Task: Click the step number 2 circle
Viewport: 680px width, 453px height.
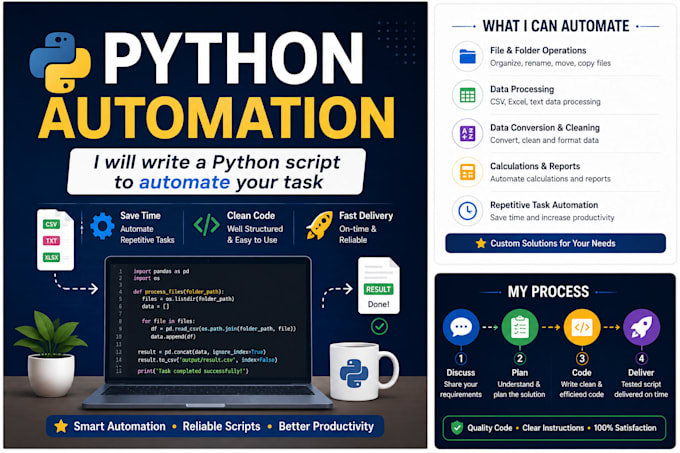Action: click(x=520, y=358)
